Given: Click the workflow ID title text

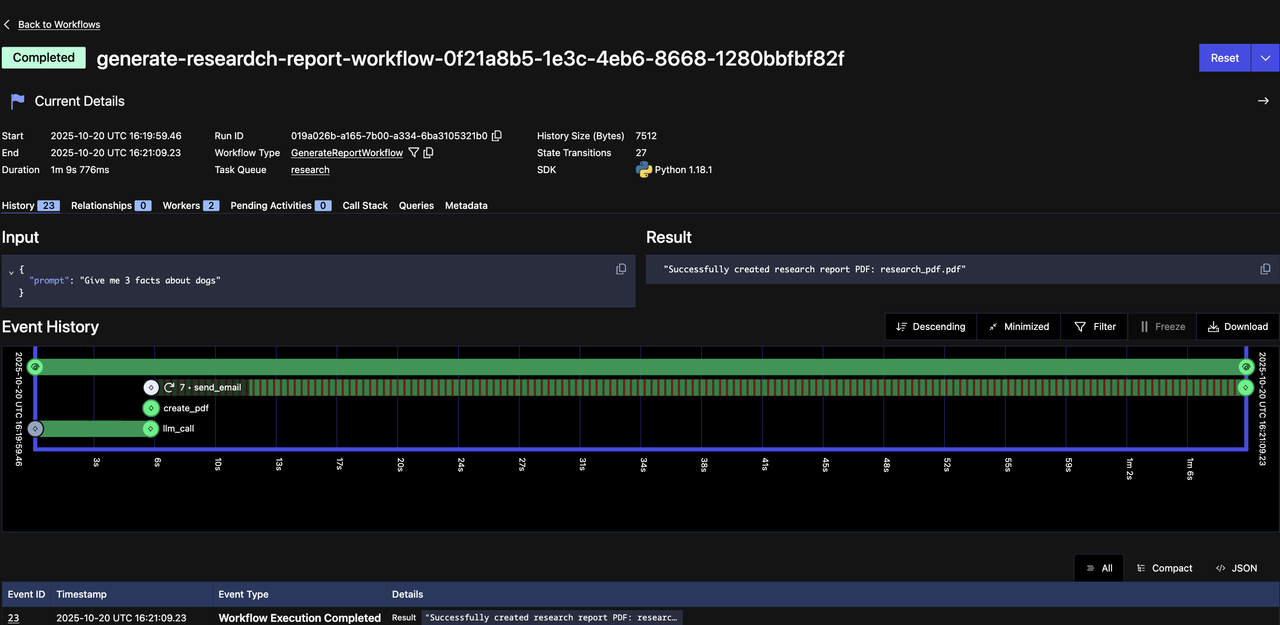Looking at the screenshot, I should pos(470,58).
